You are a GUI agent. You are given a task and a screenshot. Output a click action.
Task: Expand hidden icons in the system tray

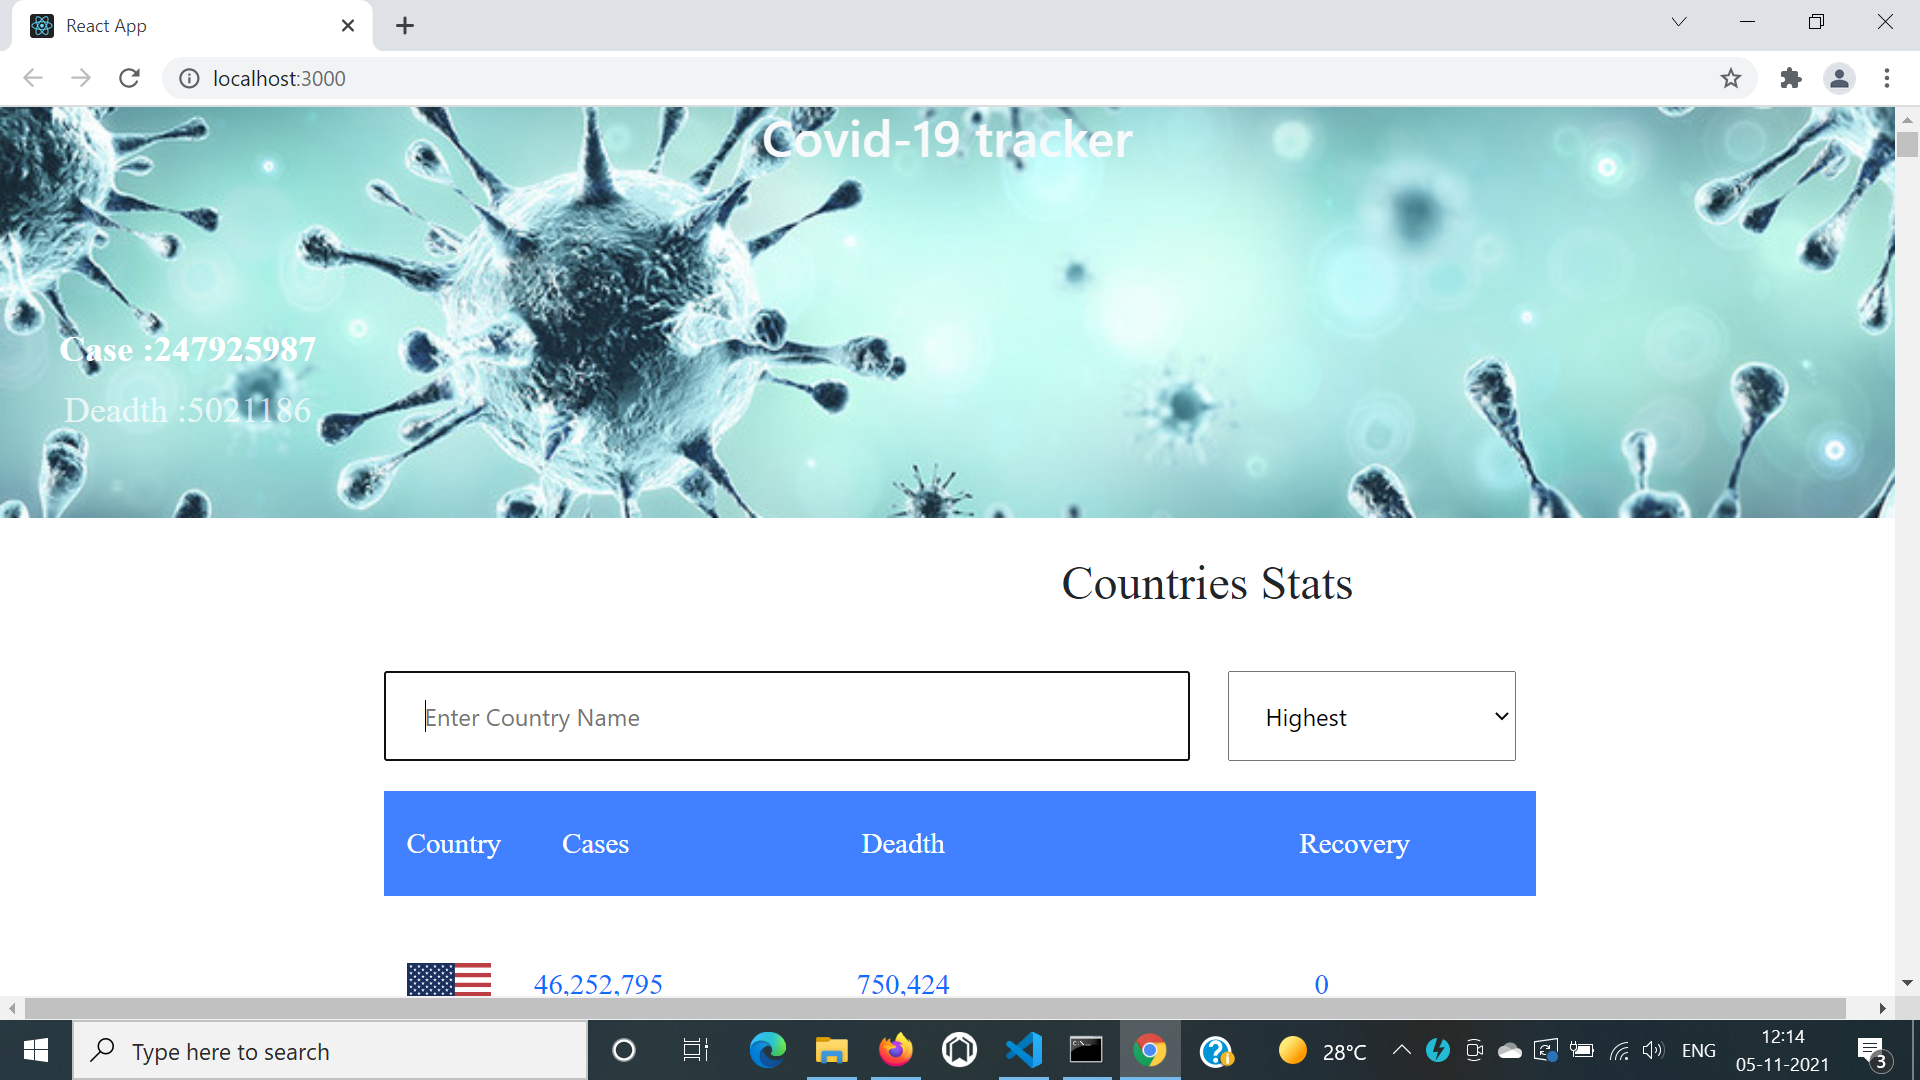[1401, 1050]
